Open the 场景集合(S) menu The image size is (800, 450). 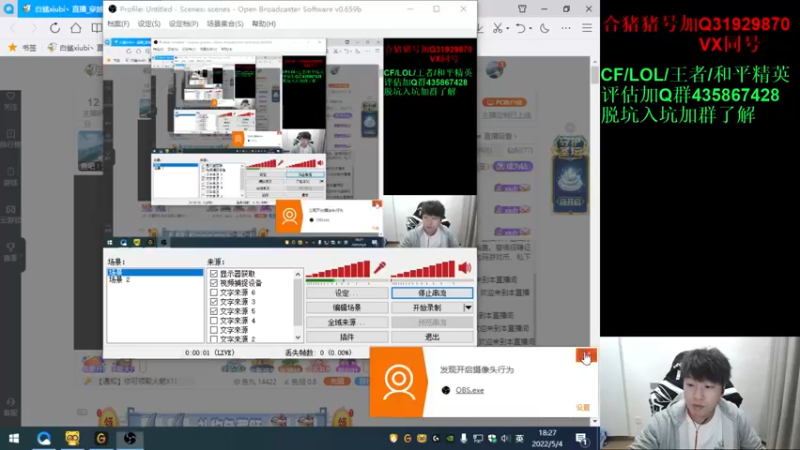coord(225,23)
